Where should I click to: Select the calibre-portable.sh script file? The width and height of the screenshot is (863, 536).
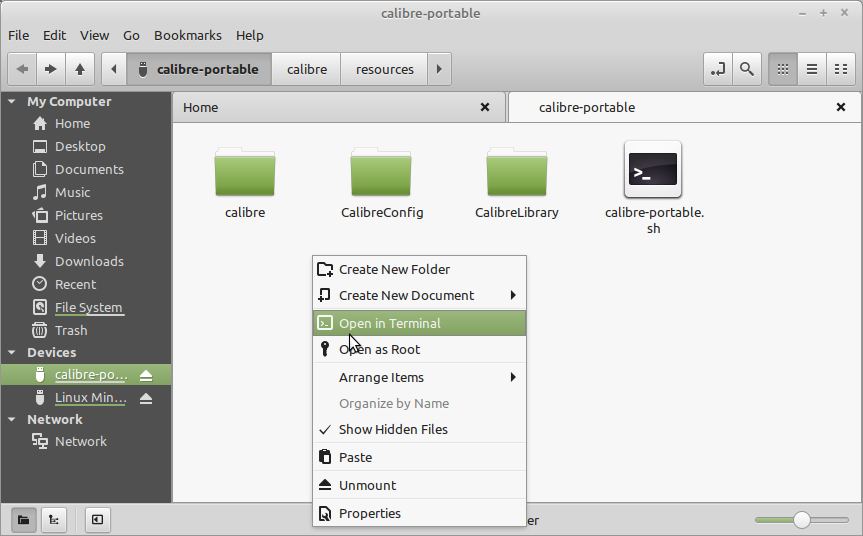point(653,169)
